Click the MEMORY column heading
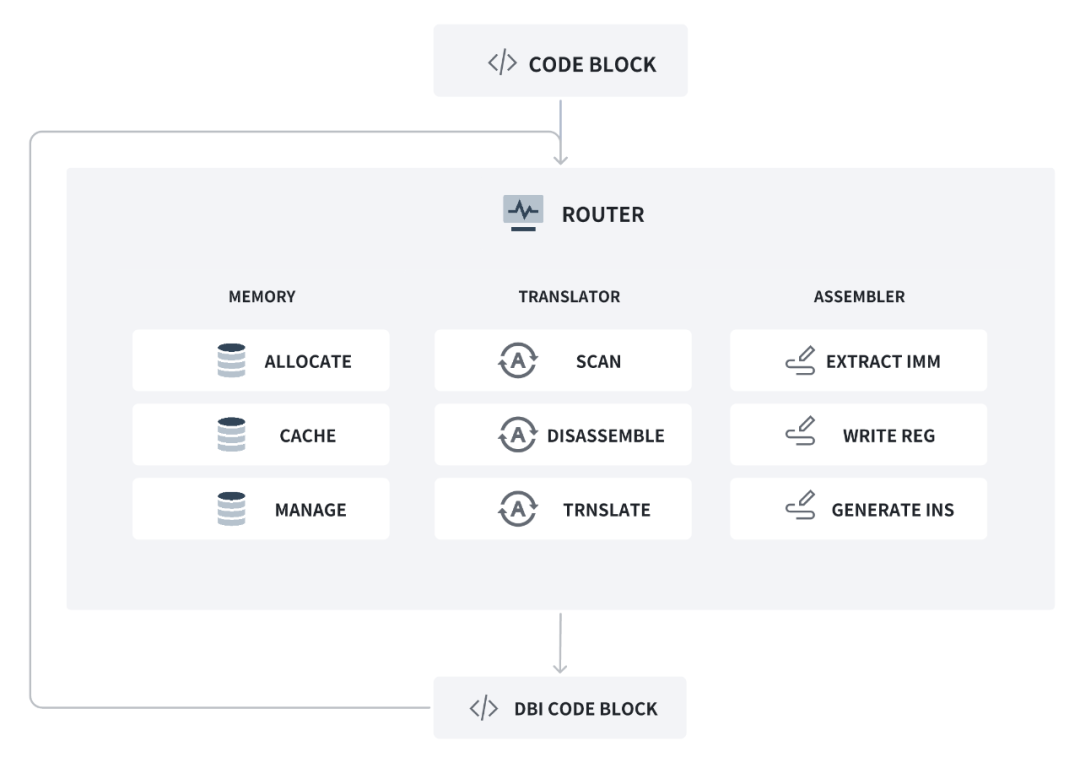This screenshot has height=763, width=1080. point(262,297)
